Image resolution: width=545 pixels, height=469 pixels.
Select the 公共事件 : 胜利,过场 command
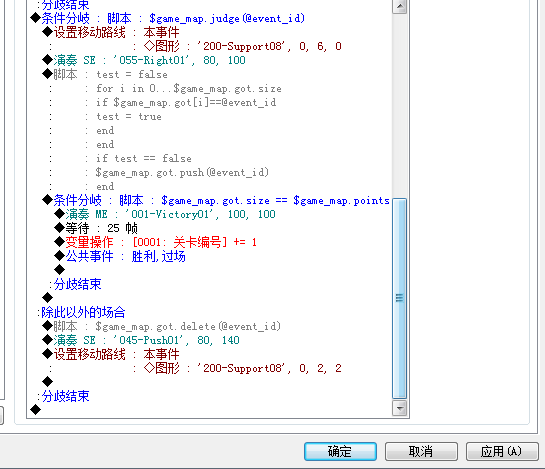click(120, 256)
